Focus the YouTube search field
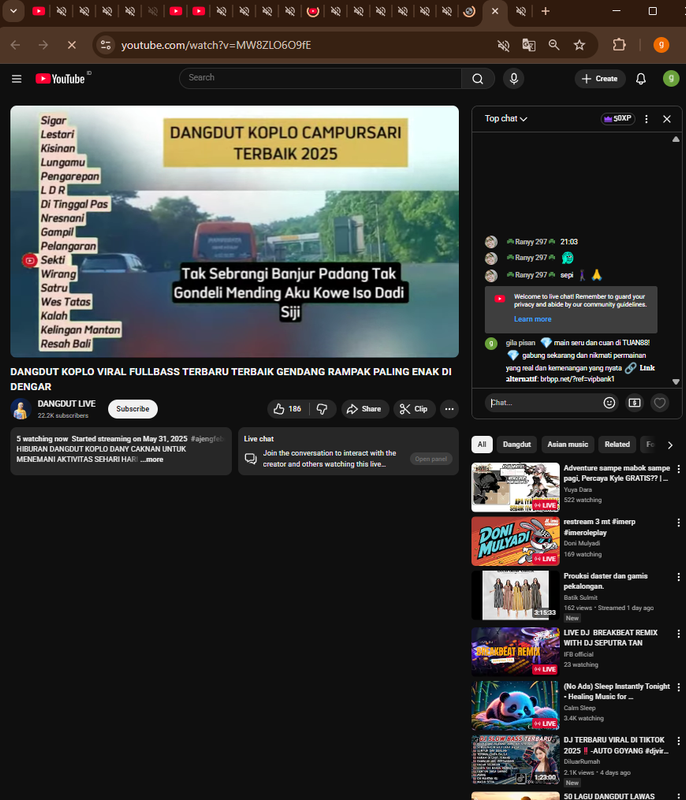This screenshot has height=800, width=686. click(x=320, y=79)
